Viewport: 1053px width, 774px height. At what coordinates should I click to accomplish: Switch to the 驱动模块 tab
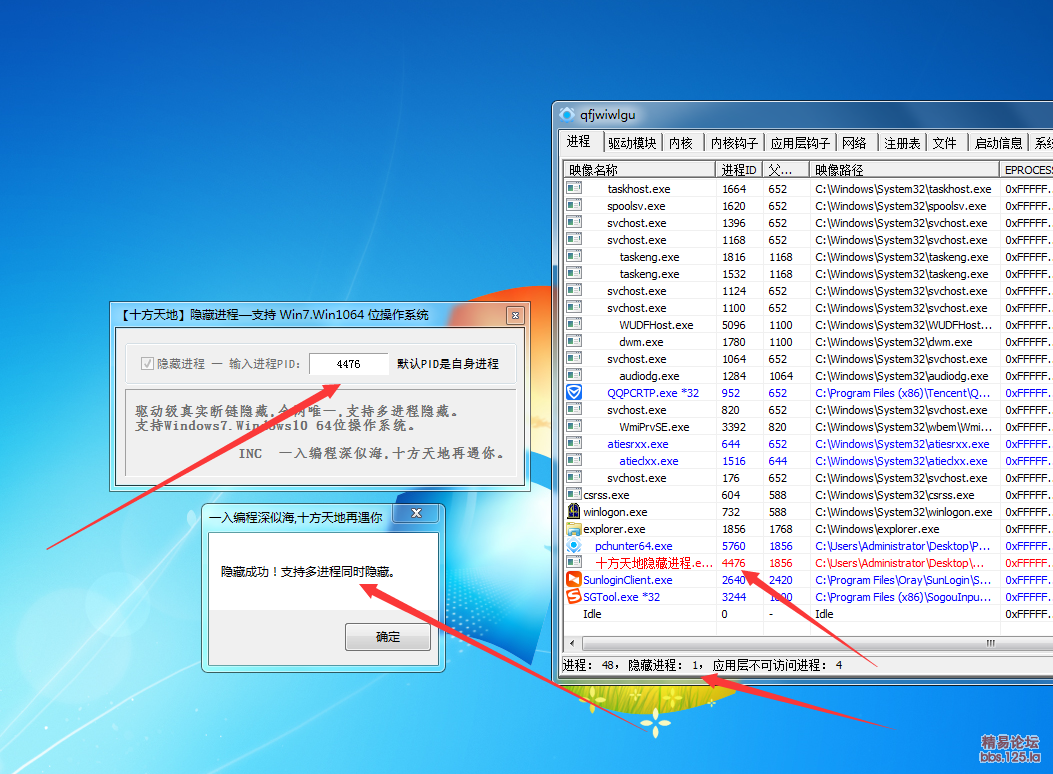click(632, 143)
